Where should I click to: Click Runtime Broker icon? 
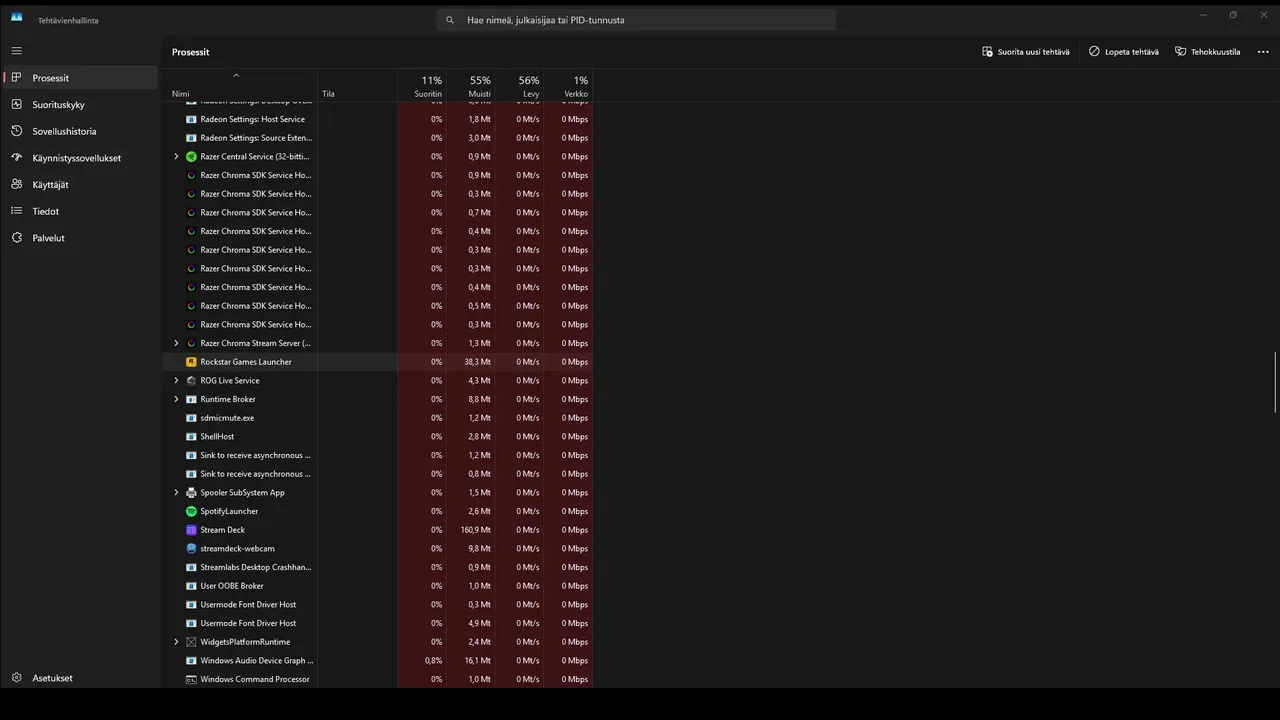(191, 399)
